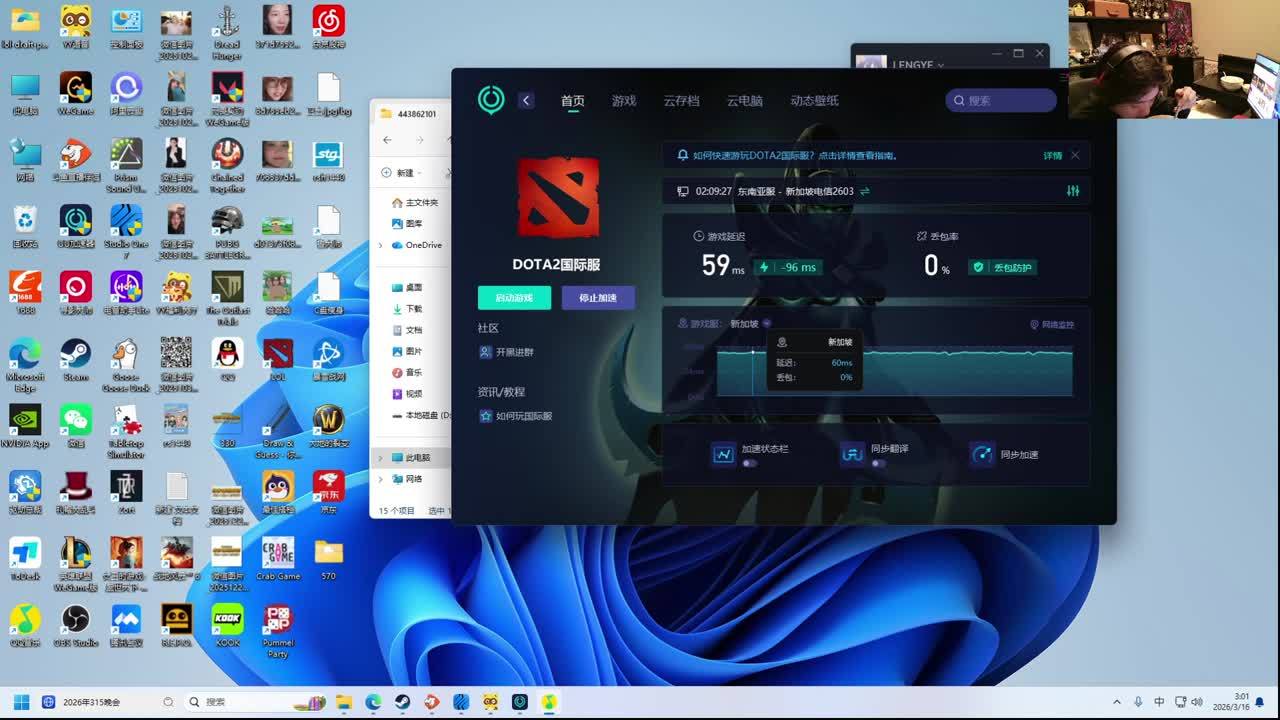This screenshot has width=1280, height=720.
Task: Click the back arrow in accelerator header
Action: (526, 100)
